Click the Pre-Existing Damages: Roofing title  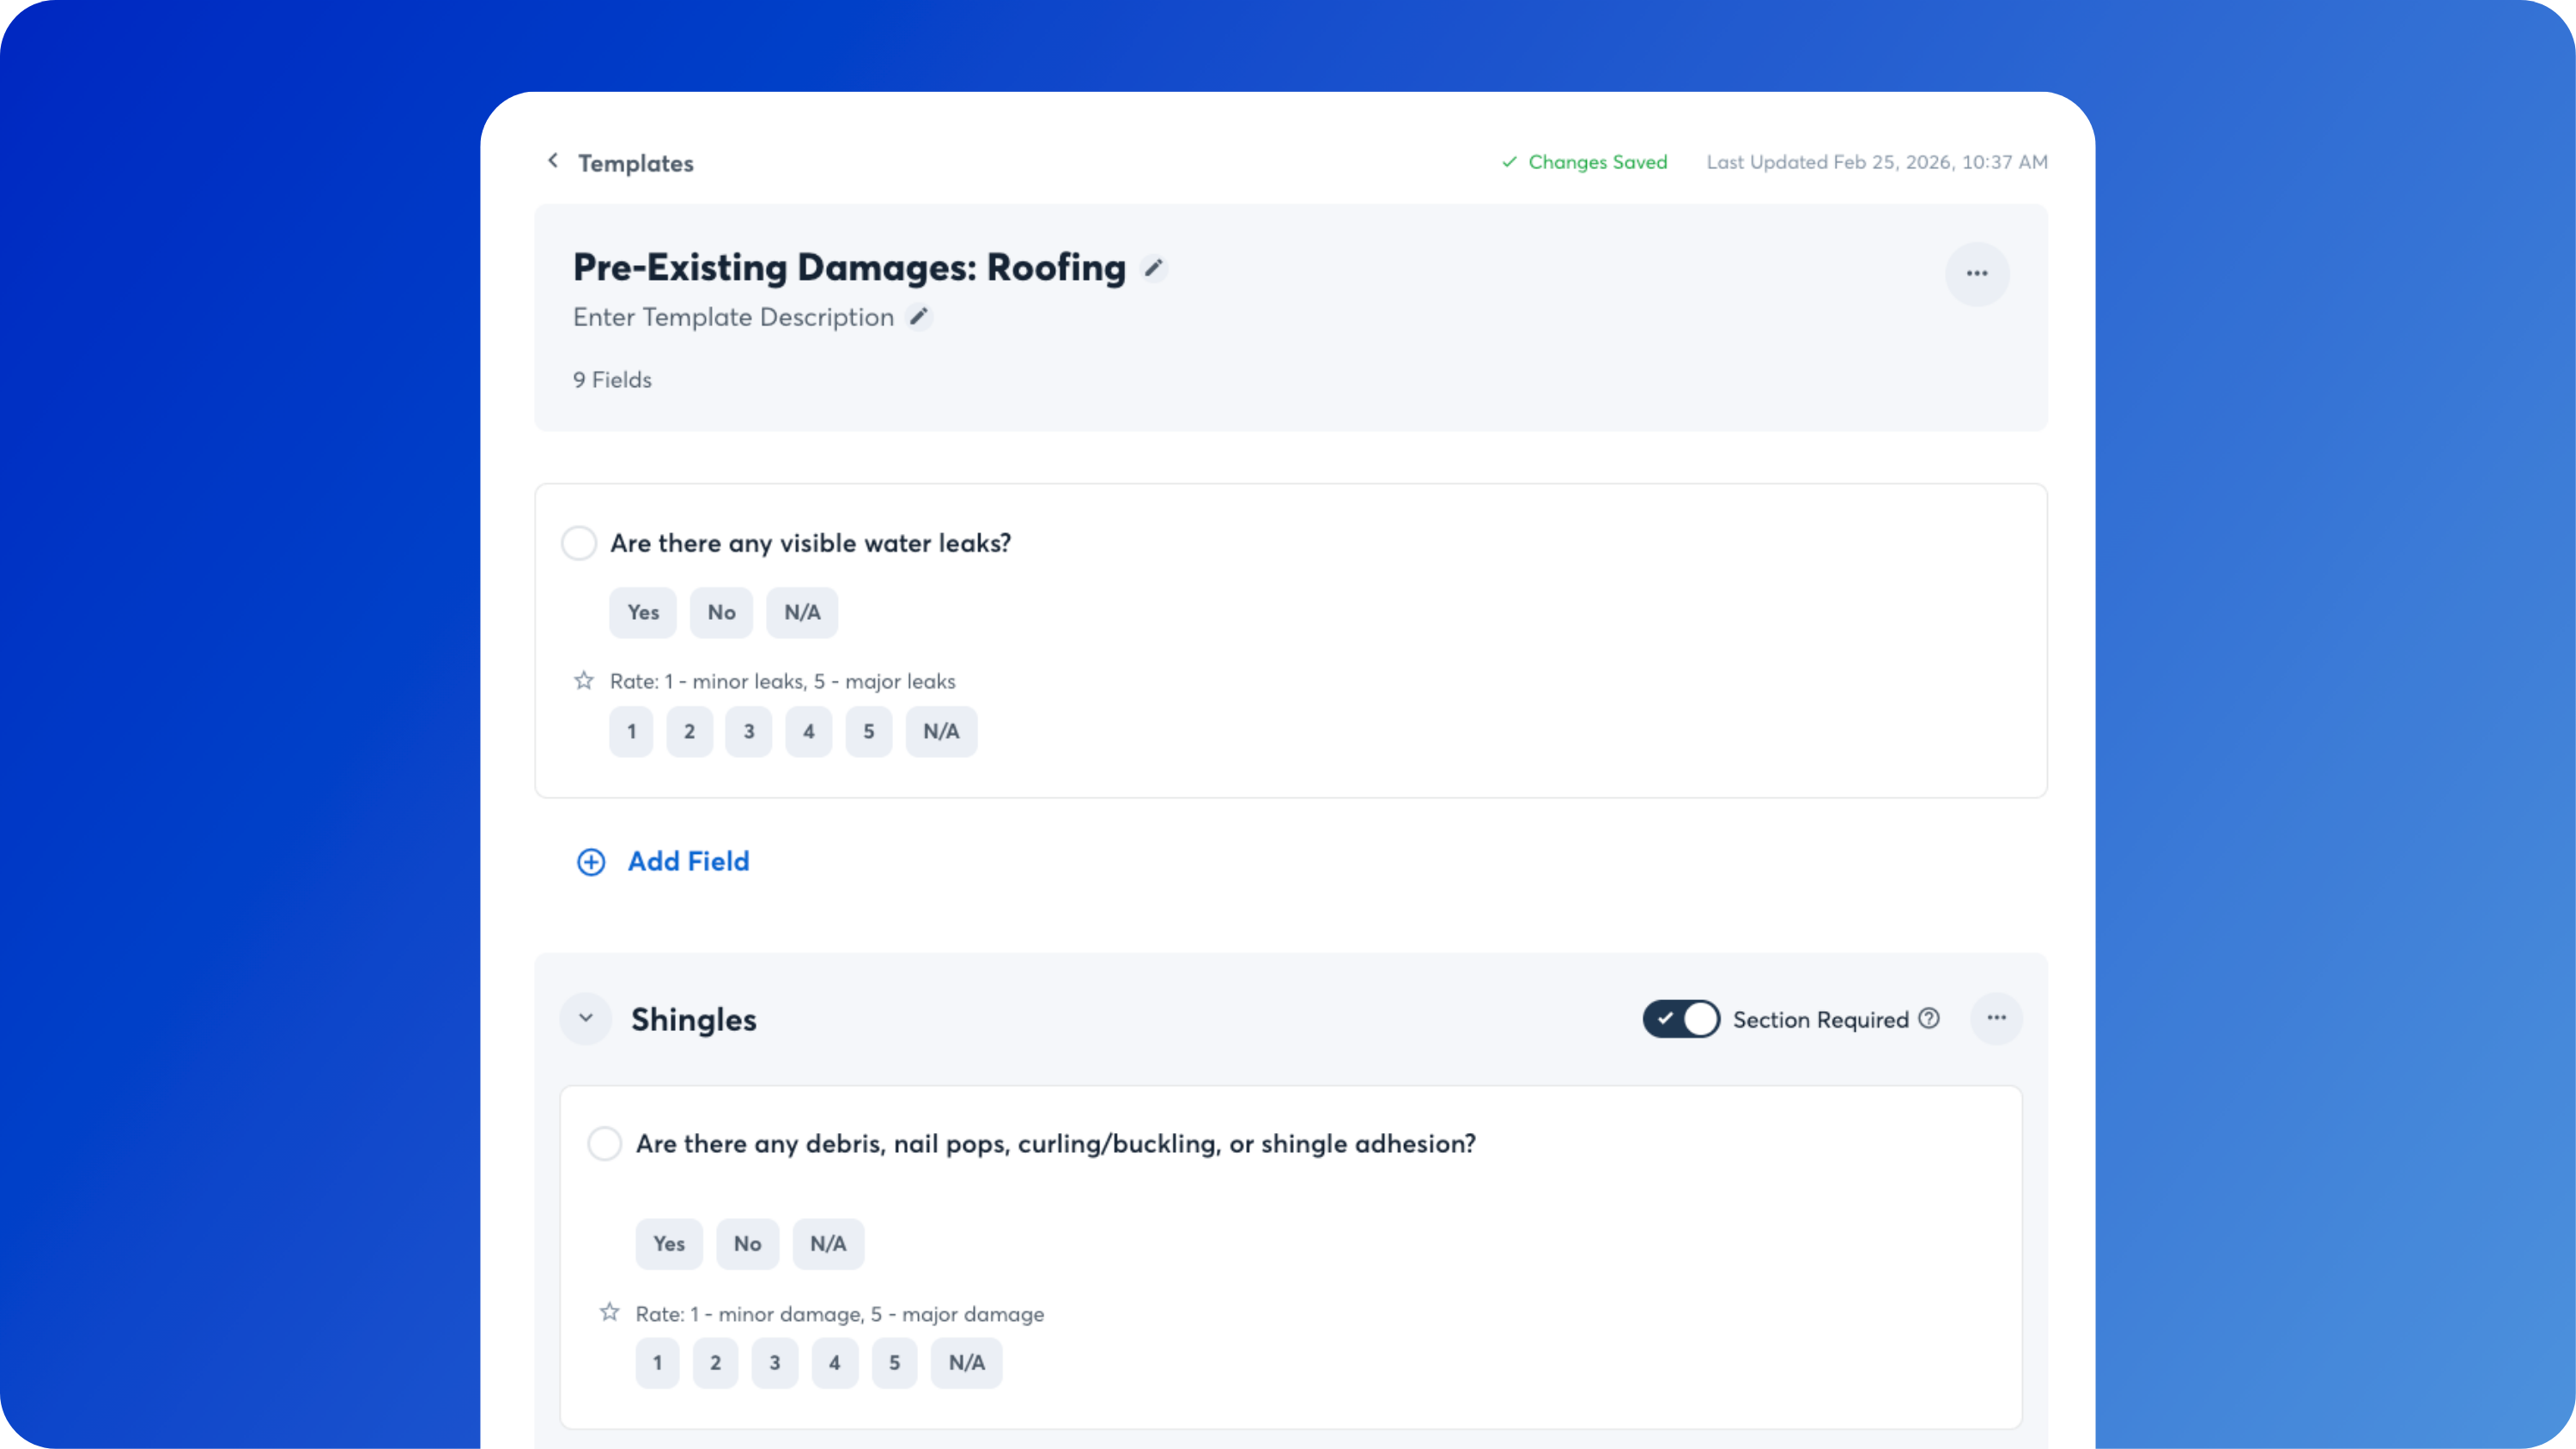849,268
